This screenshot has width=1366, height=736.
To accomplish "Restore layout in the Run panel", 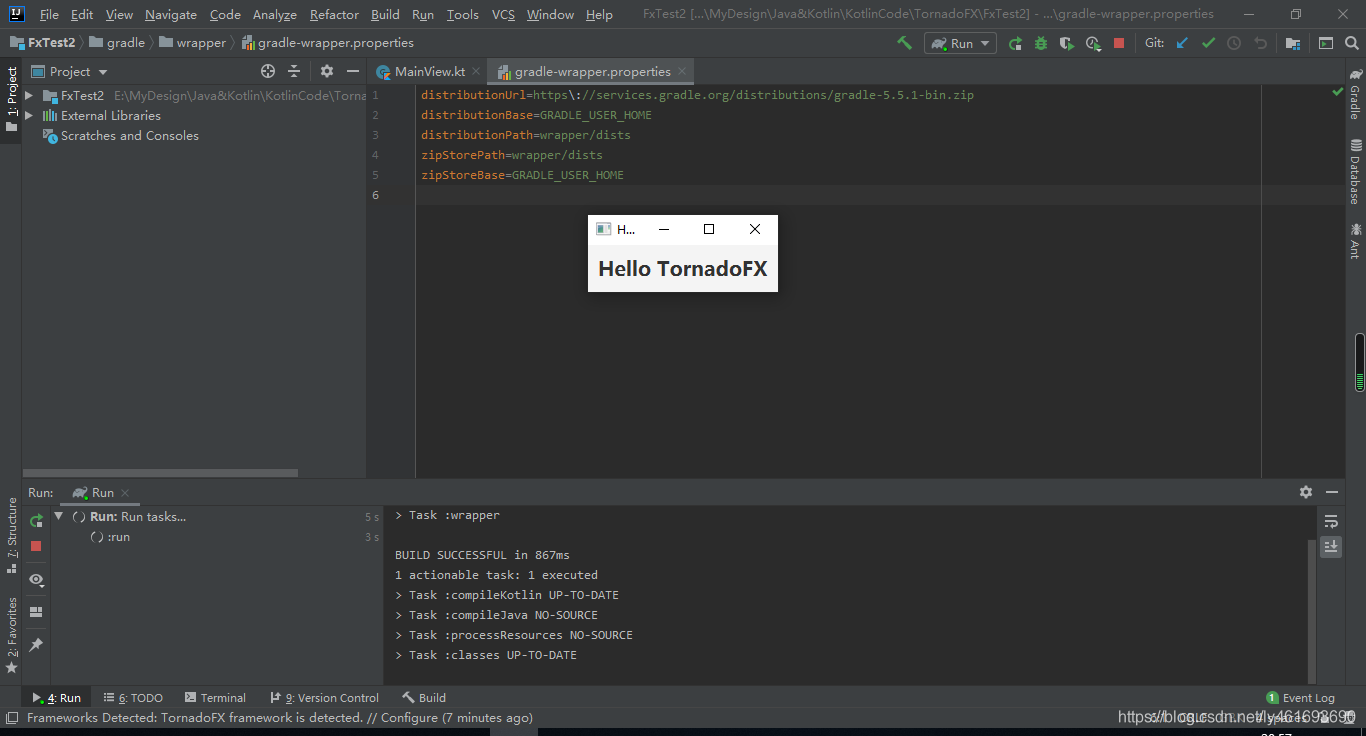I will click(x=36, y=612).
